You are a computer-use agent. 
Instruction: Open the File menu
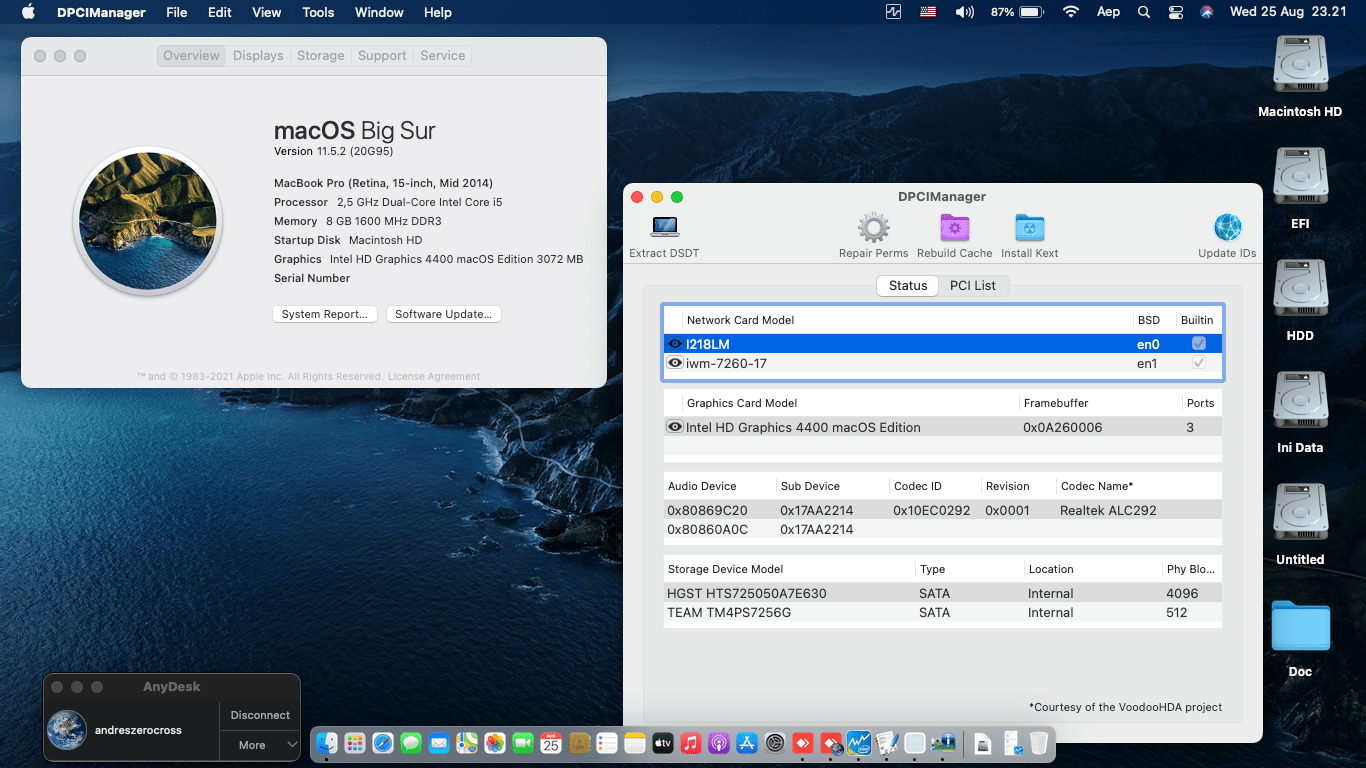(176, 12)
